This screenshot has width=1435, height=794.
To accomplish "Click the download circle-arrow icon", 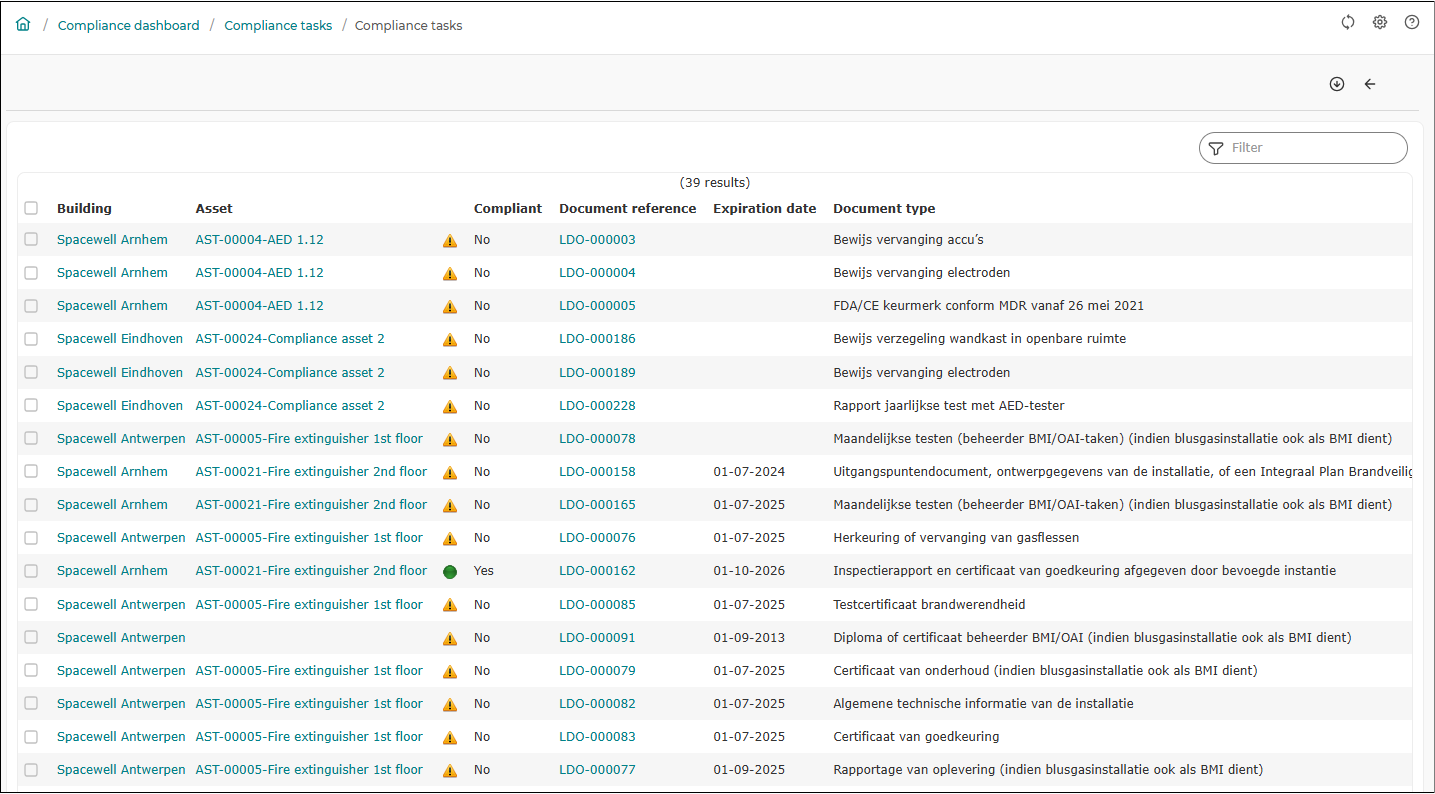I will tap(1337, 84).
